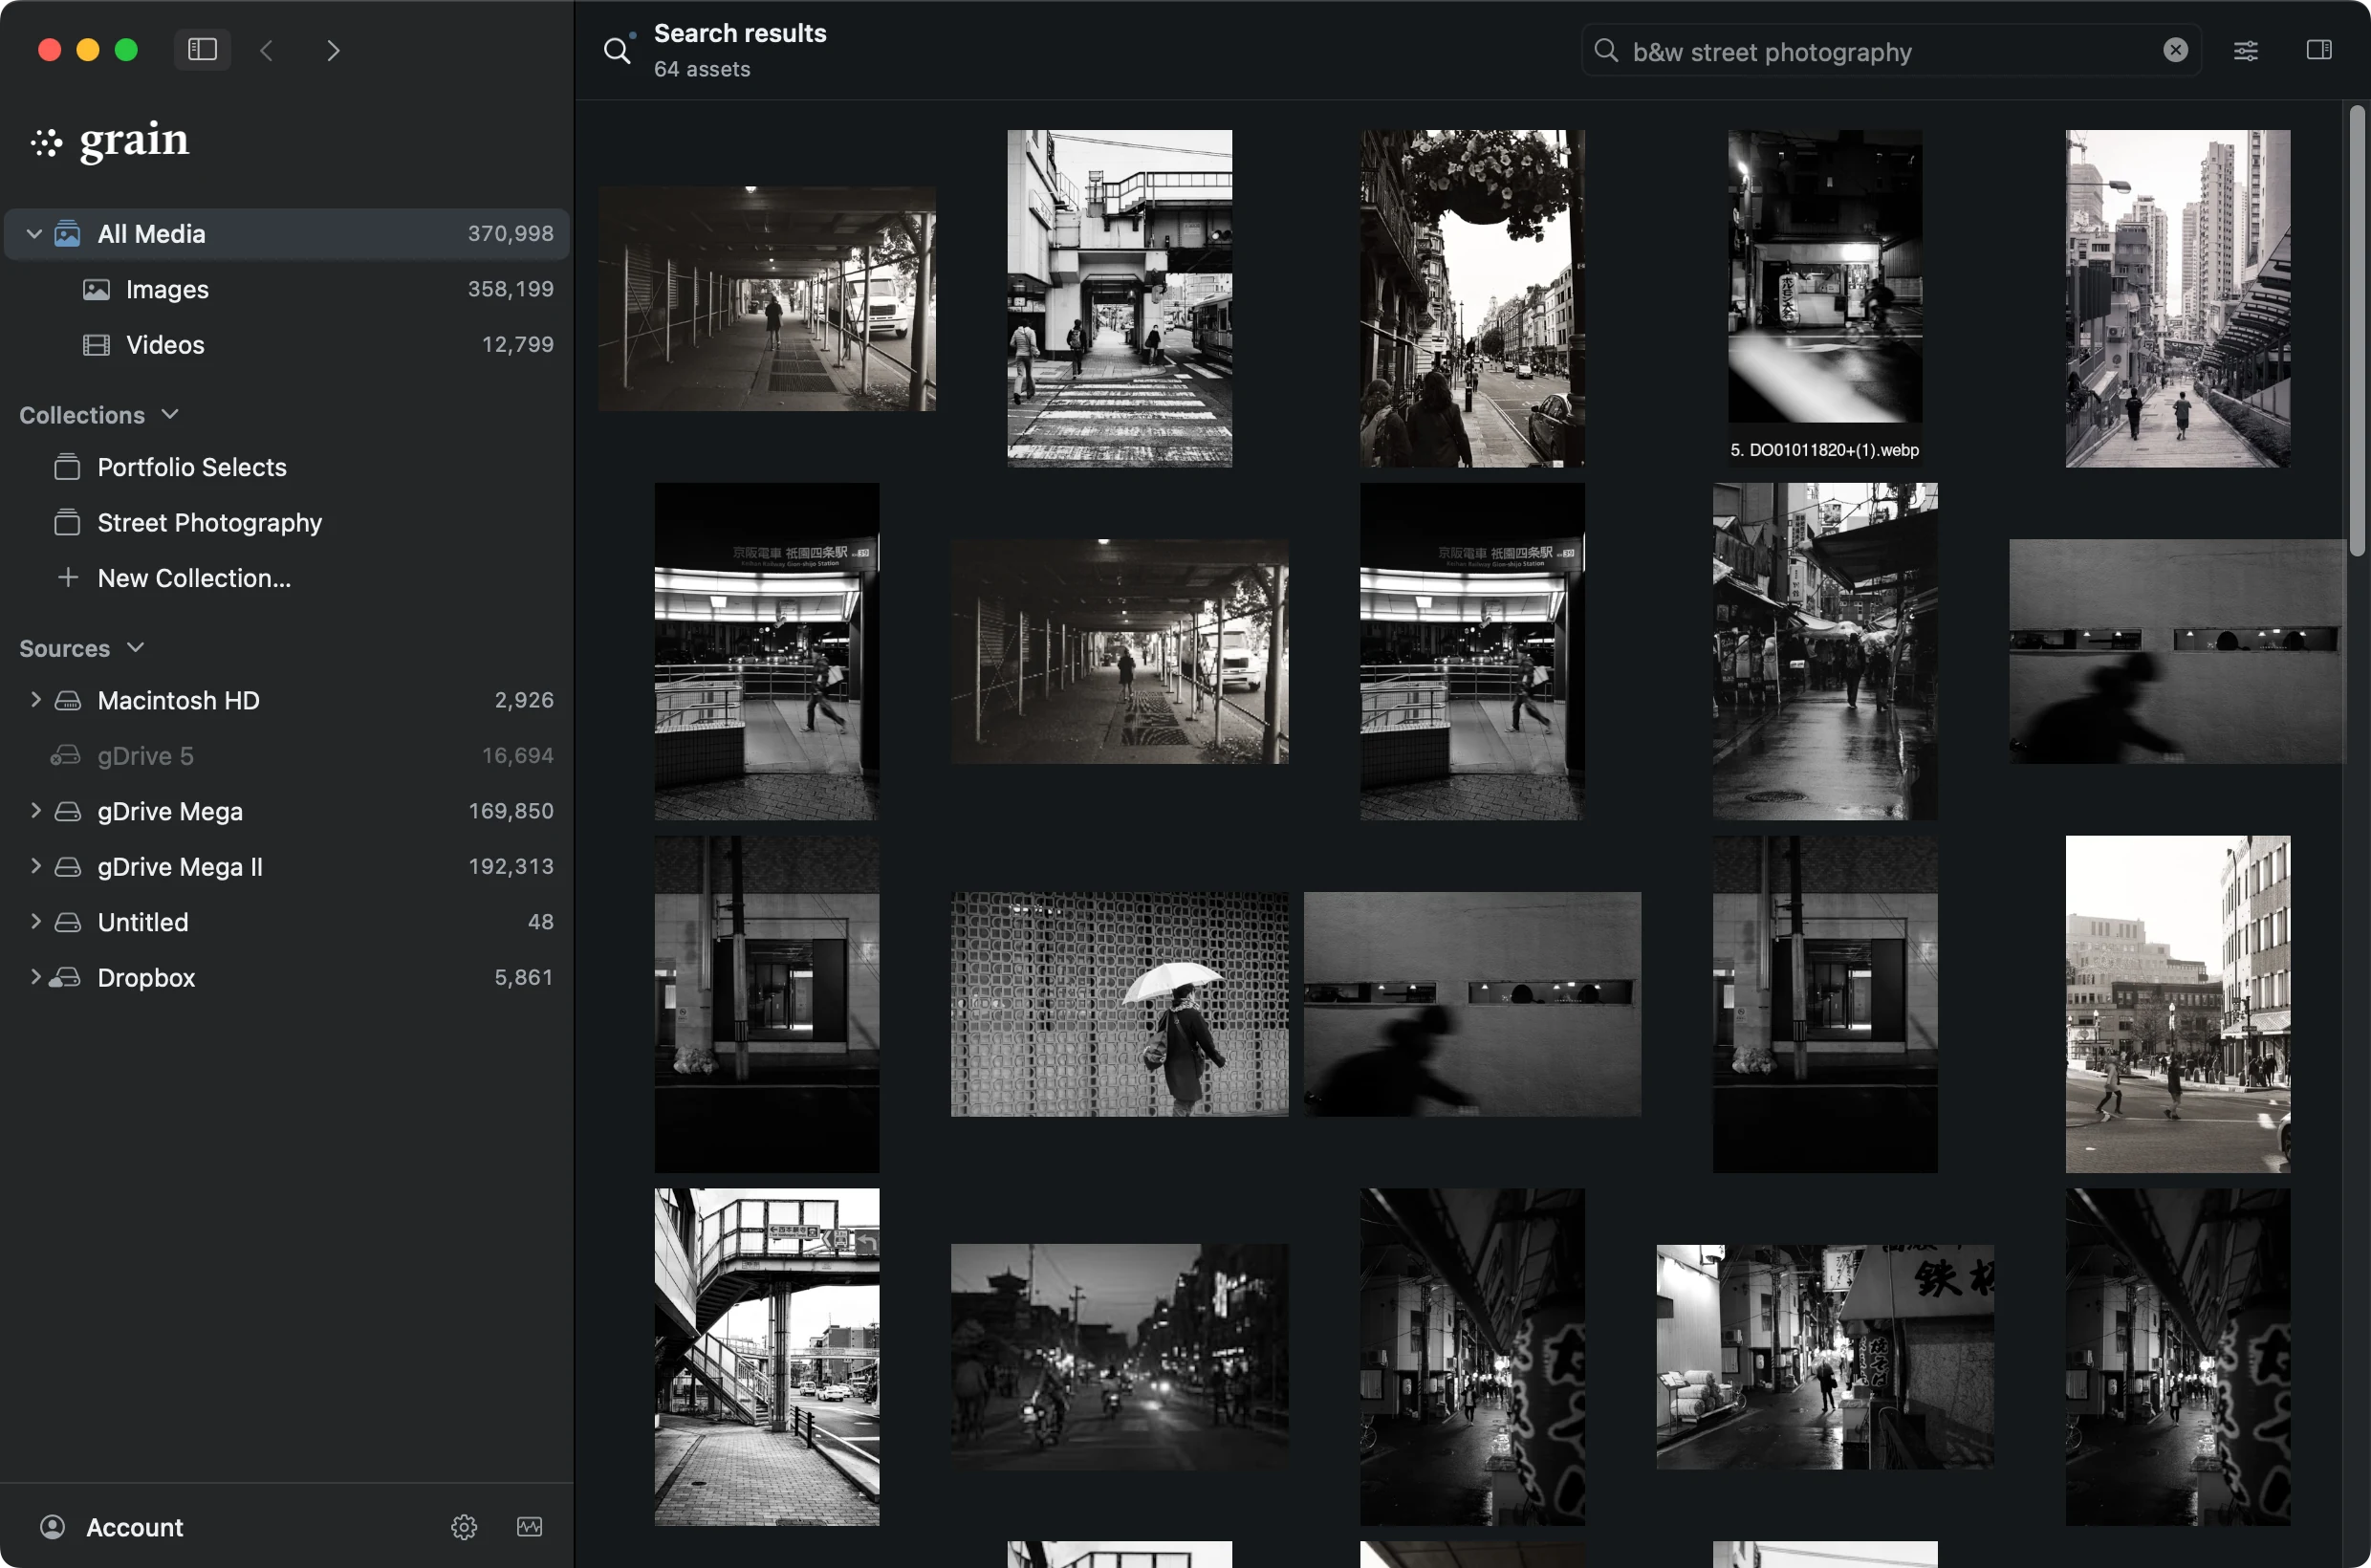Open search filter settings

coord(2245,50)
